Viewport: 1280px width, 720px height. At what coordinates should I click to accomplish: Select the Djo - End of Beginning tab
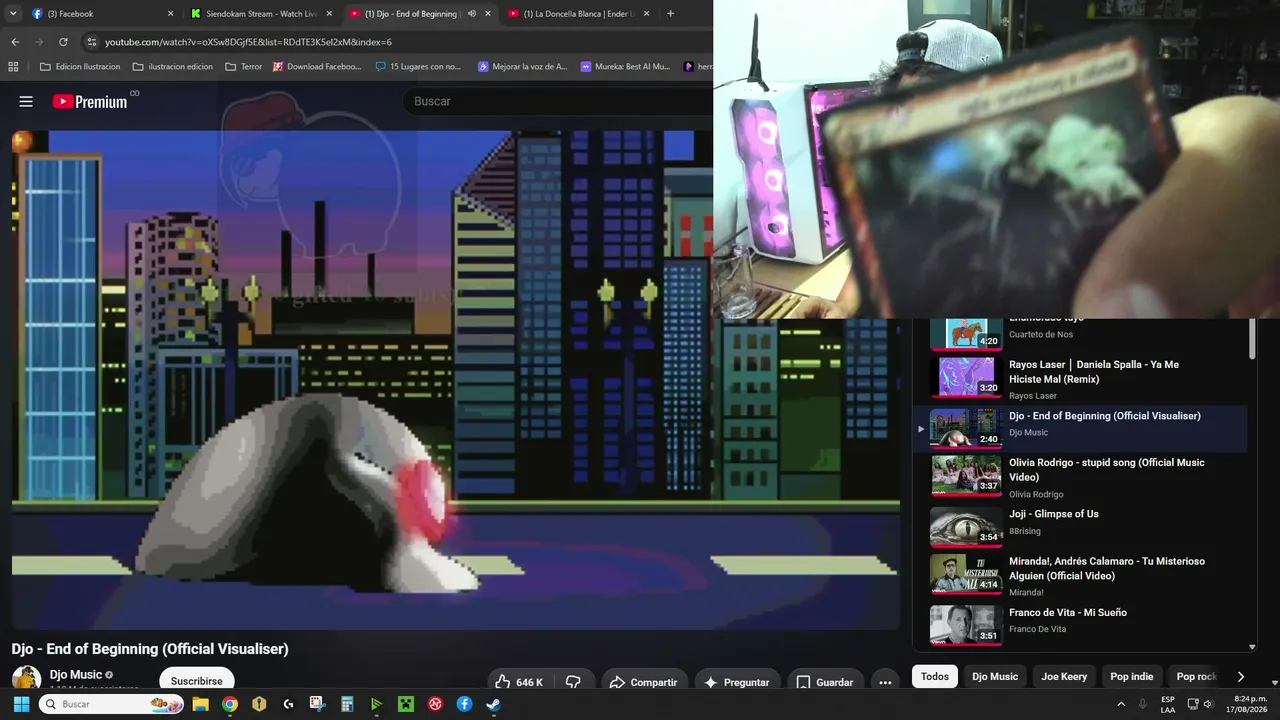tap(420, 14)
